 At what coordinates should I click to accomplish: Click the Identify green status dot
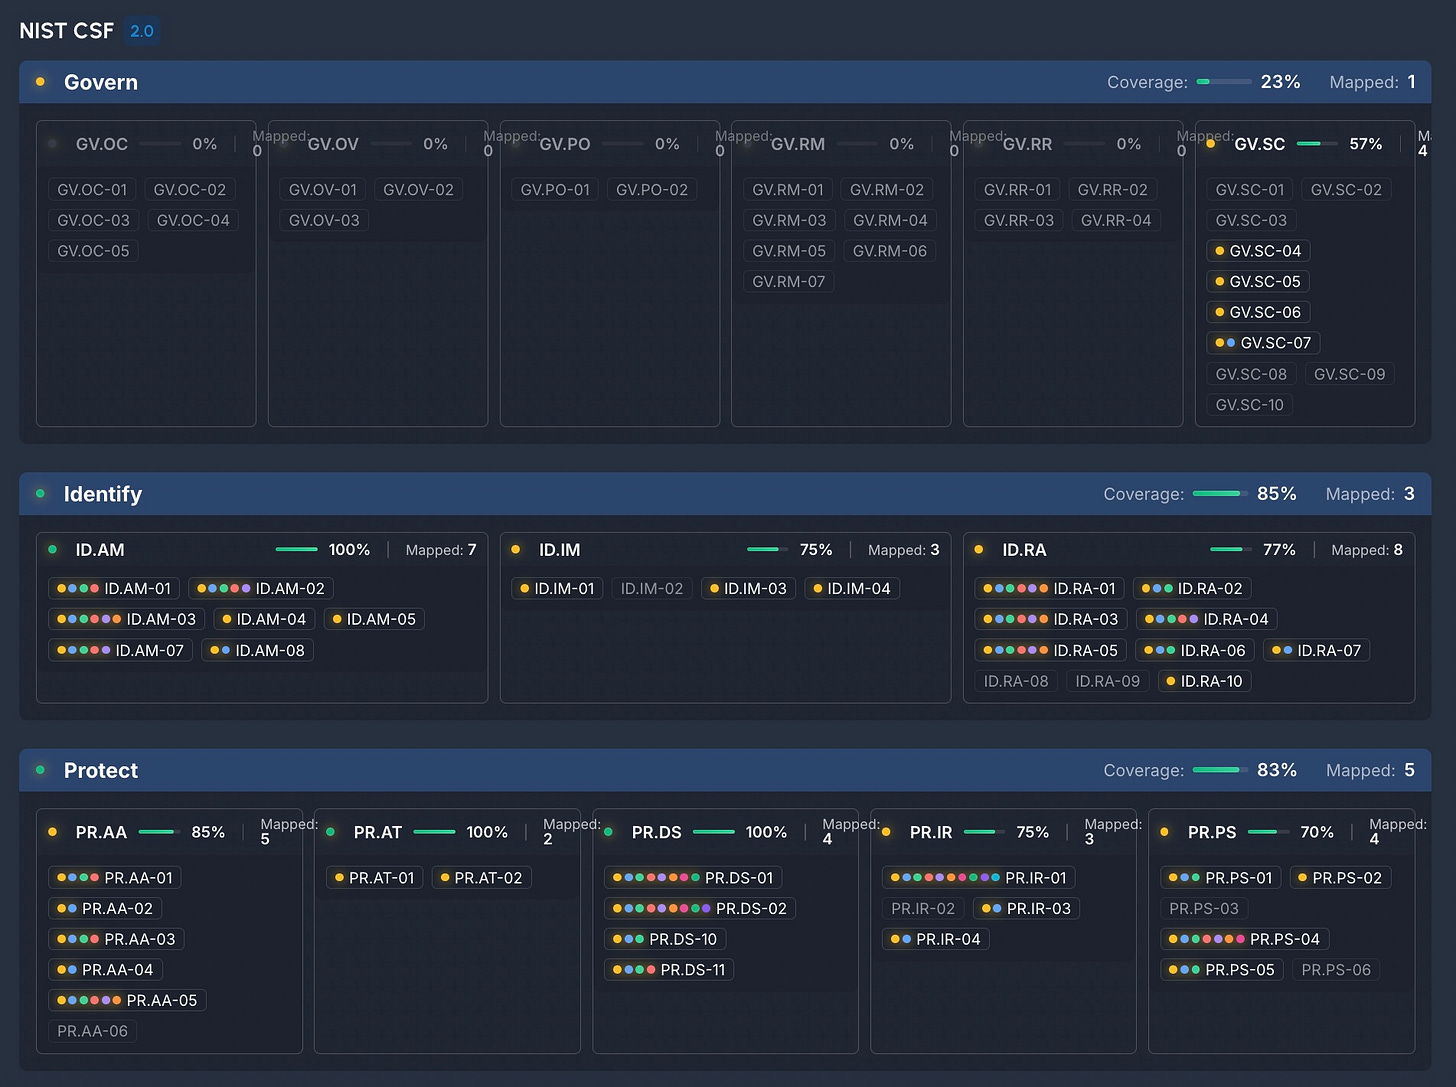pos(40,493)
